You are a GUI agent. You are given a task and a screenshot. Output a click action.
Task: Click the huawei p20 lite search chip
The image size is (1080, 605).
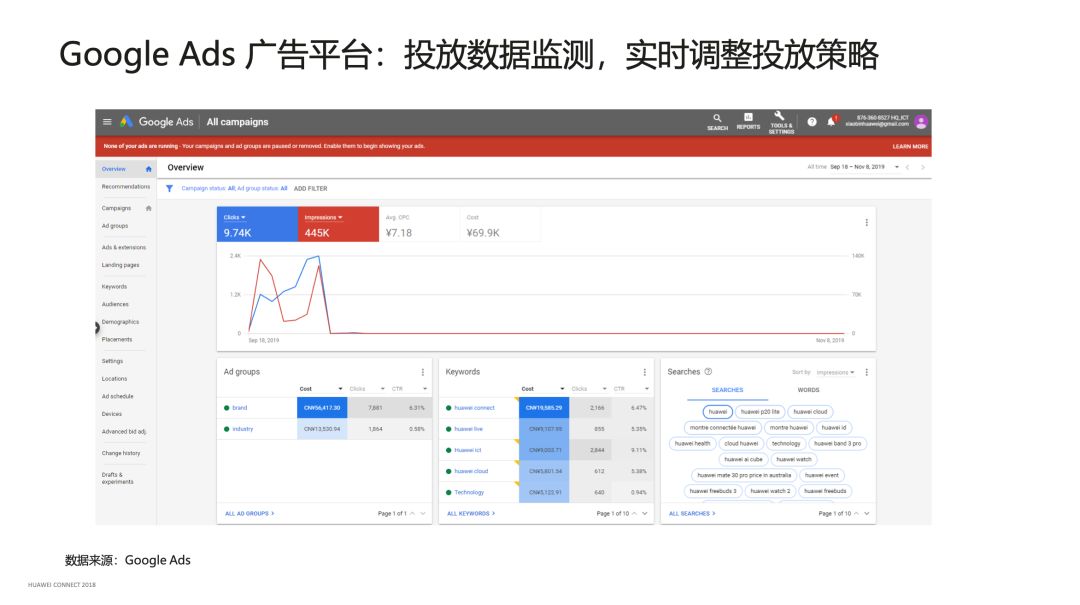tap(760, 412)
